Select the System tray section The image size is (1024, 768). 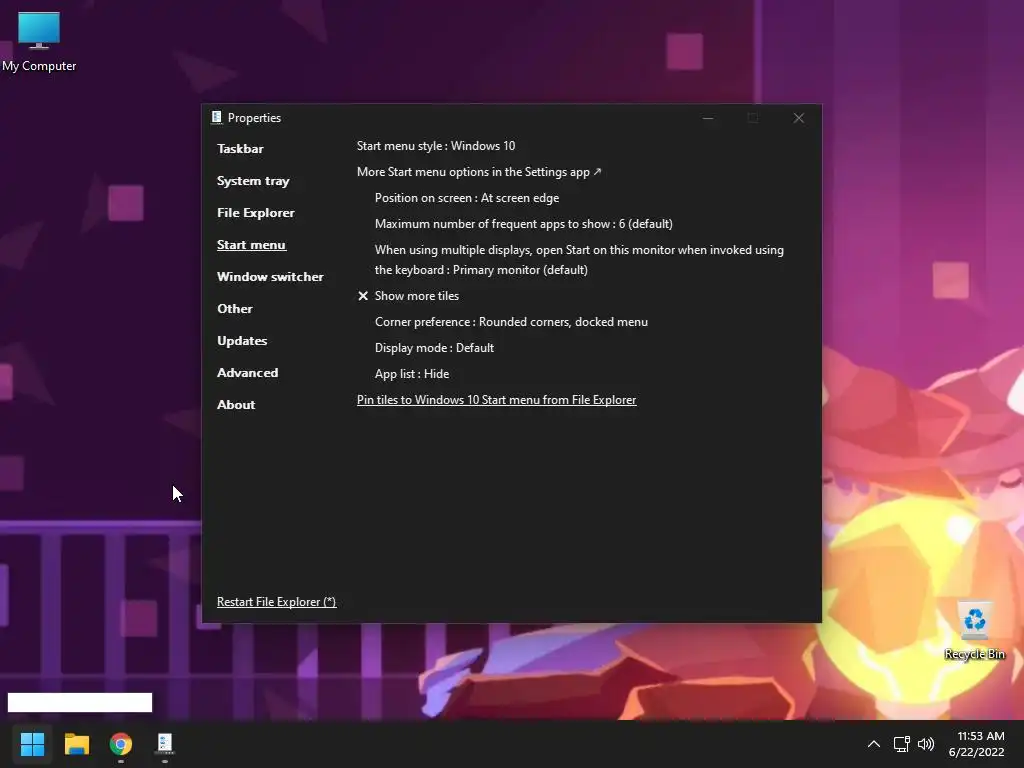coord(253,181)
